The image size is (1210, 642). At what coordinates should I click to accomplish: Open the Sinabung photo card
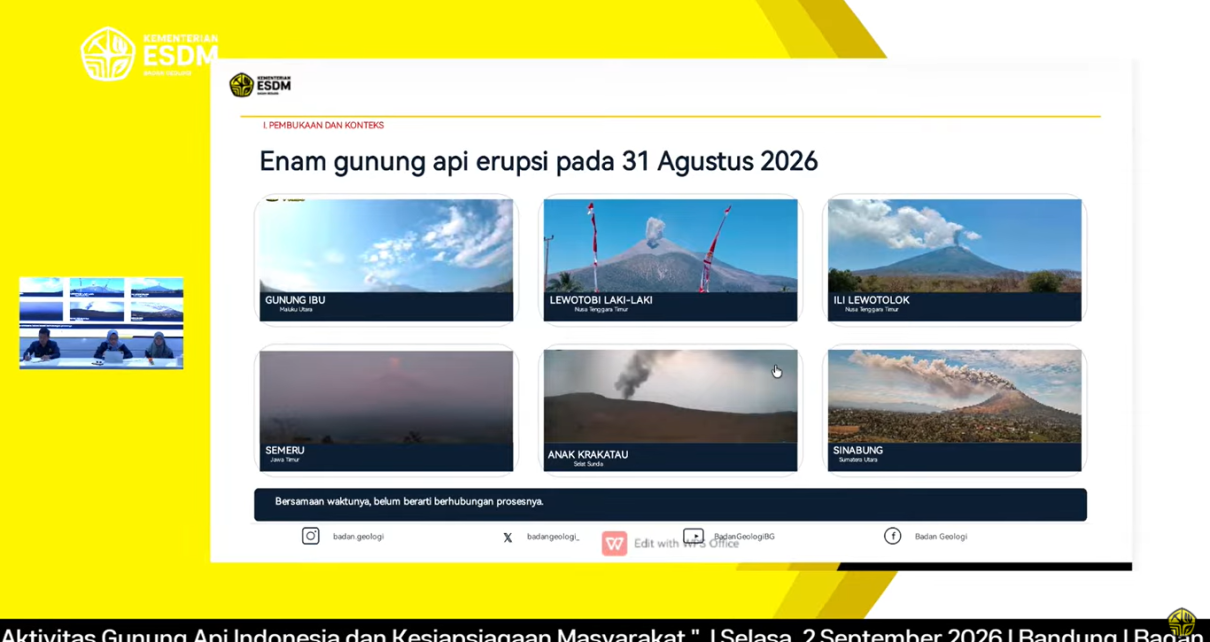click(954, 410)
